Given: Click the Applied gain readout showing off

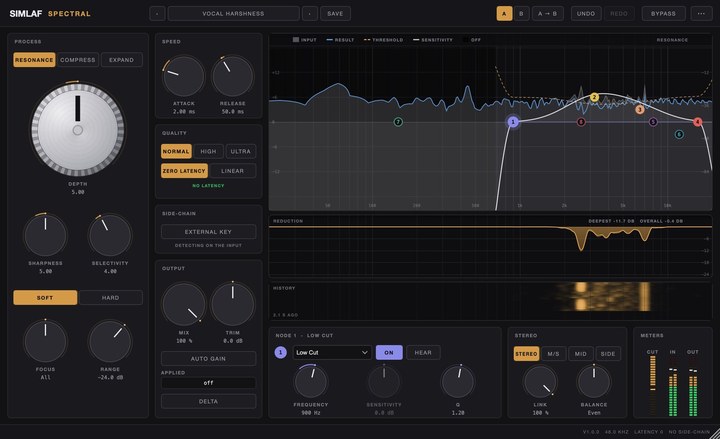Looking at the screenshot, I should click(x=208, y=383).
